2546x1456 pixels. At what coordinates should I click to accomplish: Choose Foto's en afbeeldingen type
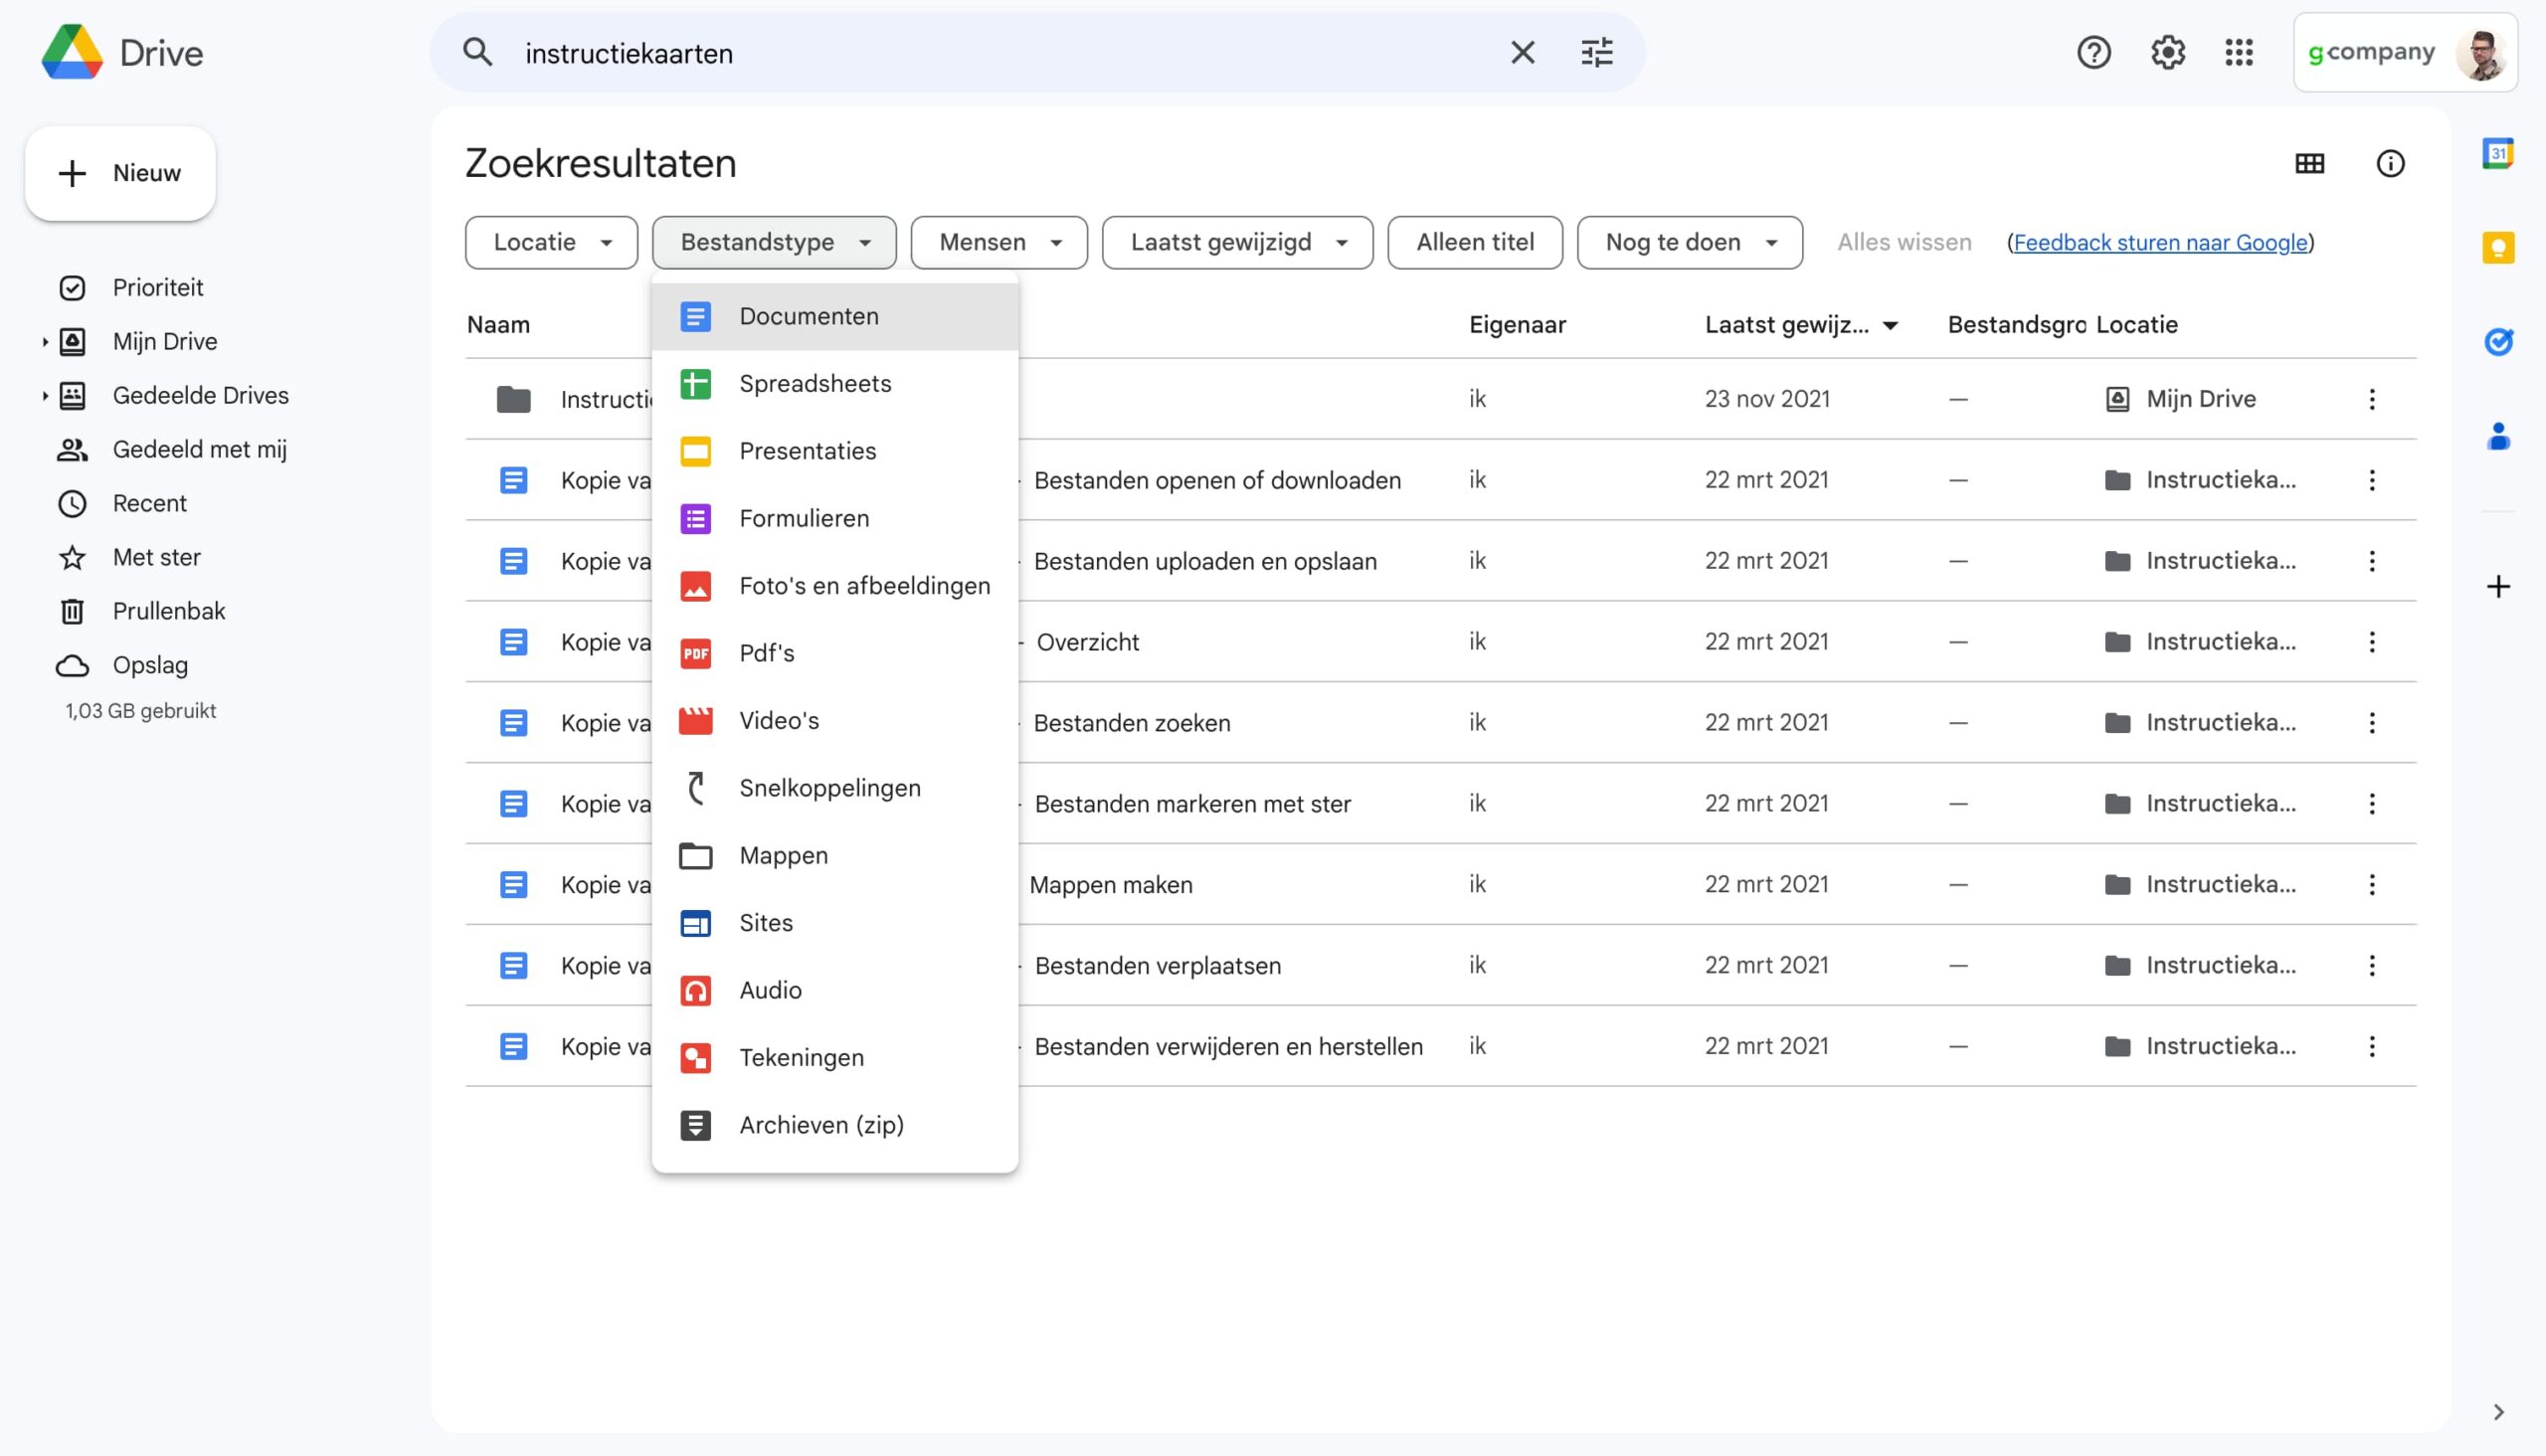(835, 586)
